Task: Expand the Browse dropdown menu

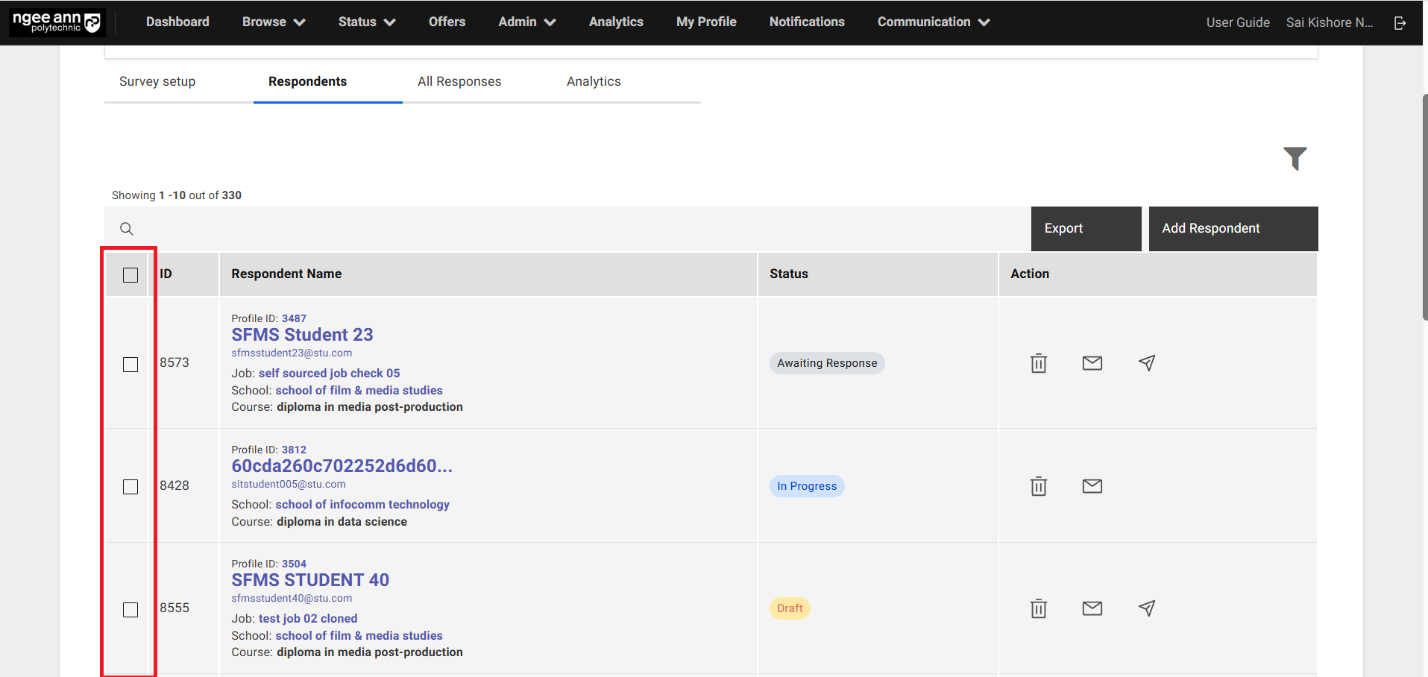Action: (272, 21)
